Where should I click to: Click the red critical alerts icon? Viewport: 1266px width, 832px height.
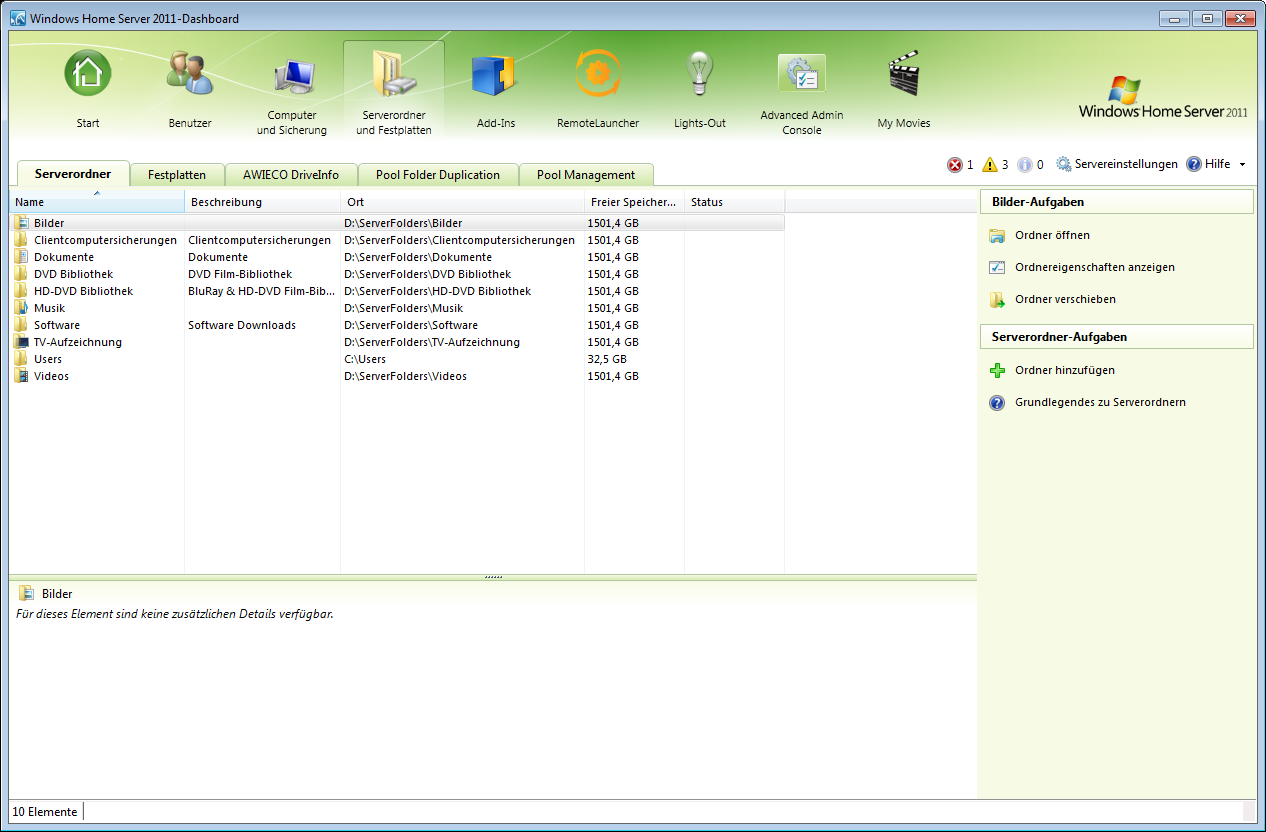[955, 165]
